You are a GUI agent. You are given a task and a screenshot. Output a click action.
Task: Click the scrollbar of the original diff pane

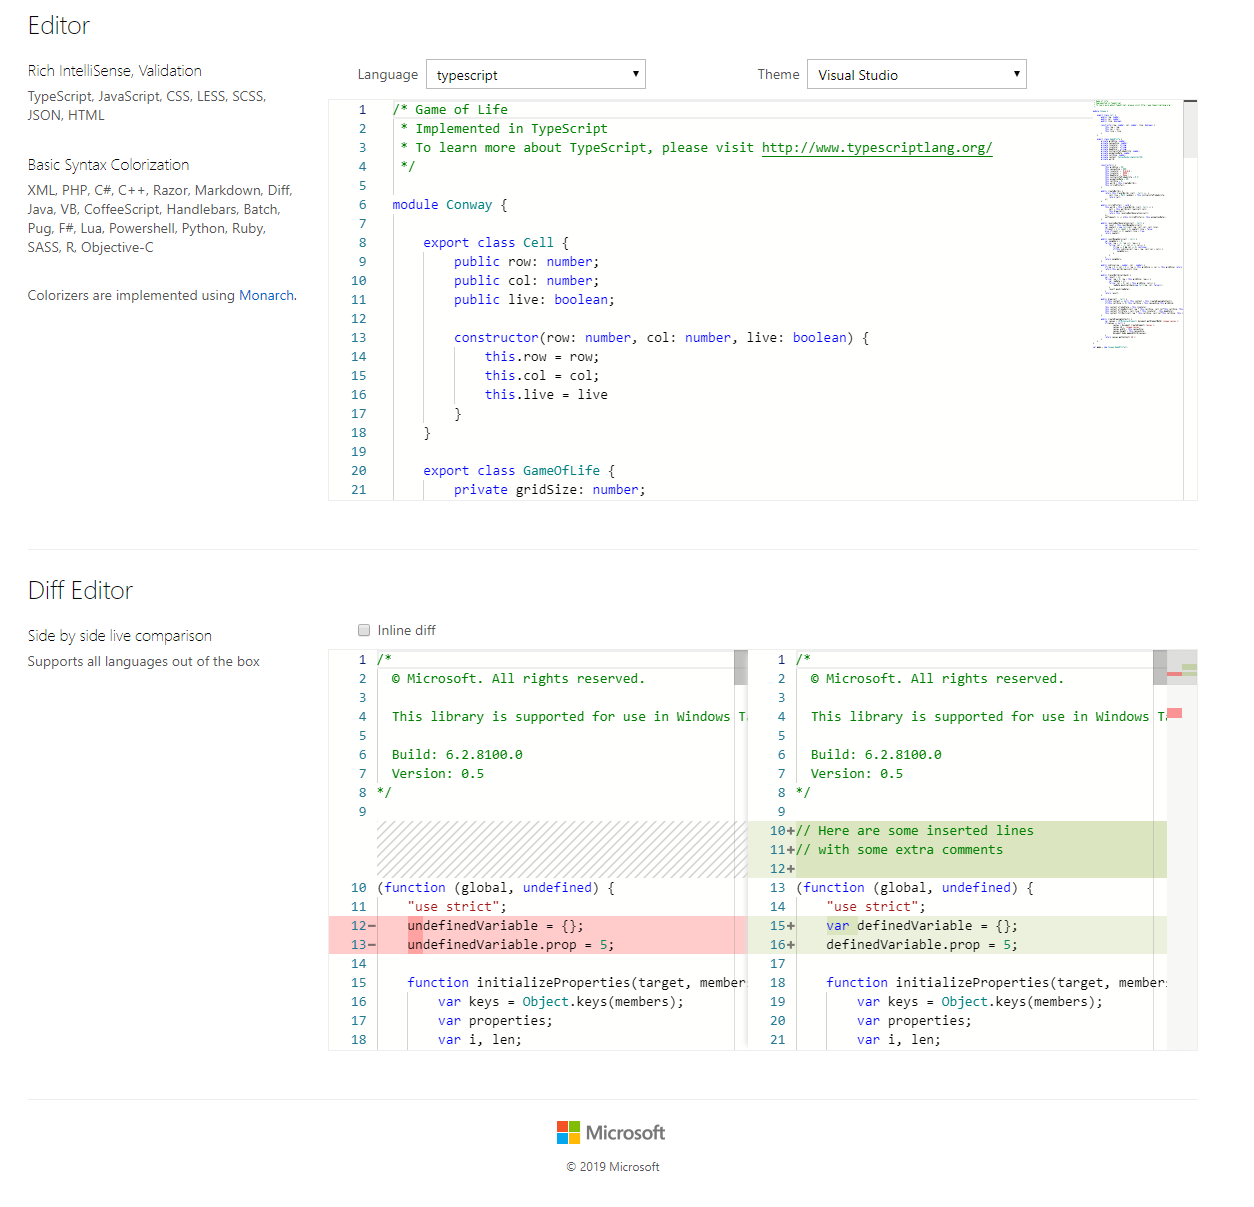(x=740, y=667)
